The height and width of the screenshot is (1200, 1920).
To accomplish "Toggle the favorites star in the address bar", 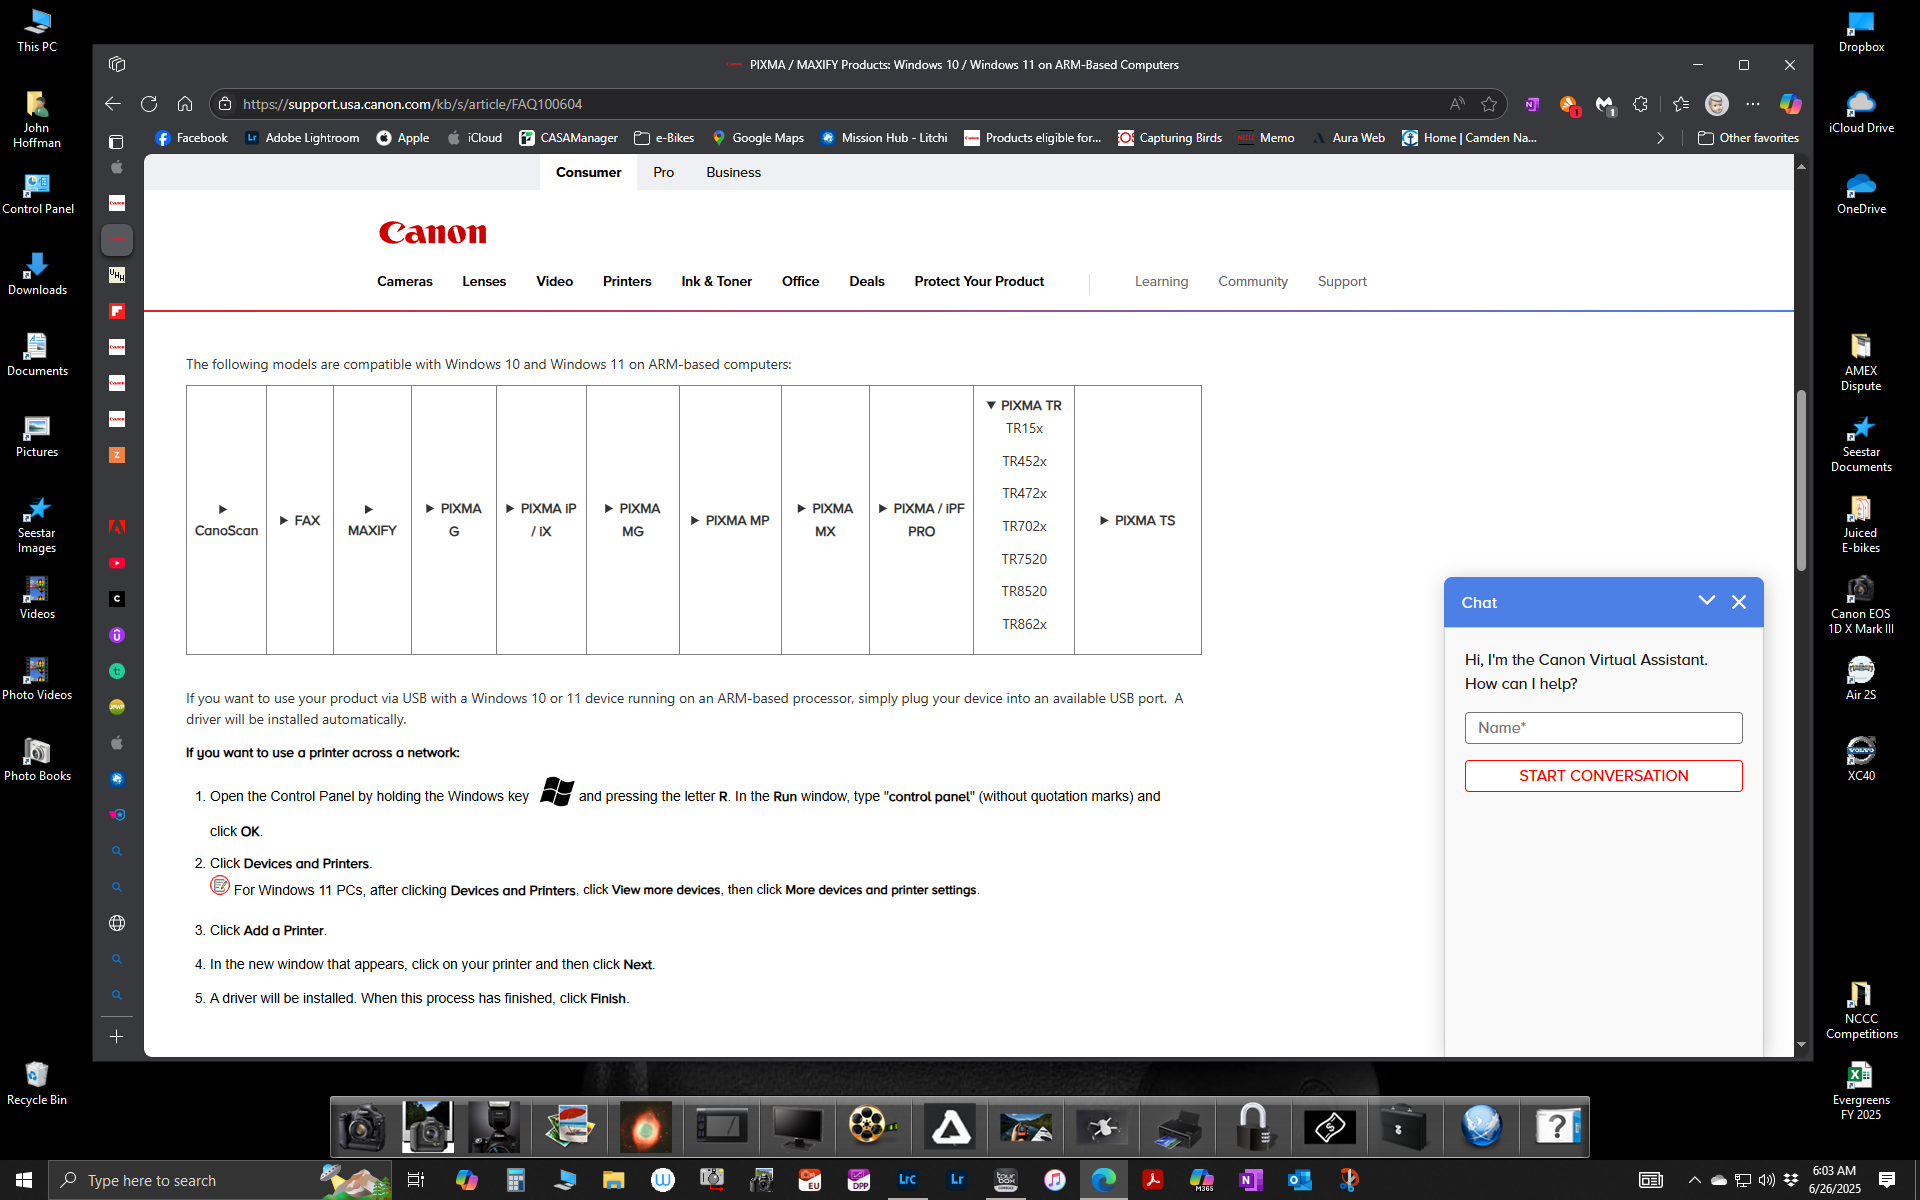I will pyautogui.click(x=1489, y=103).
